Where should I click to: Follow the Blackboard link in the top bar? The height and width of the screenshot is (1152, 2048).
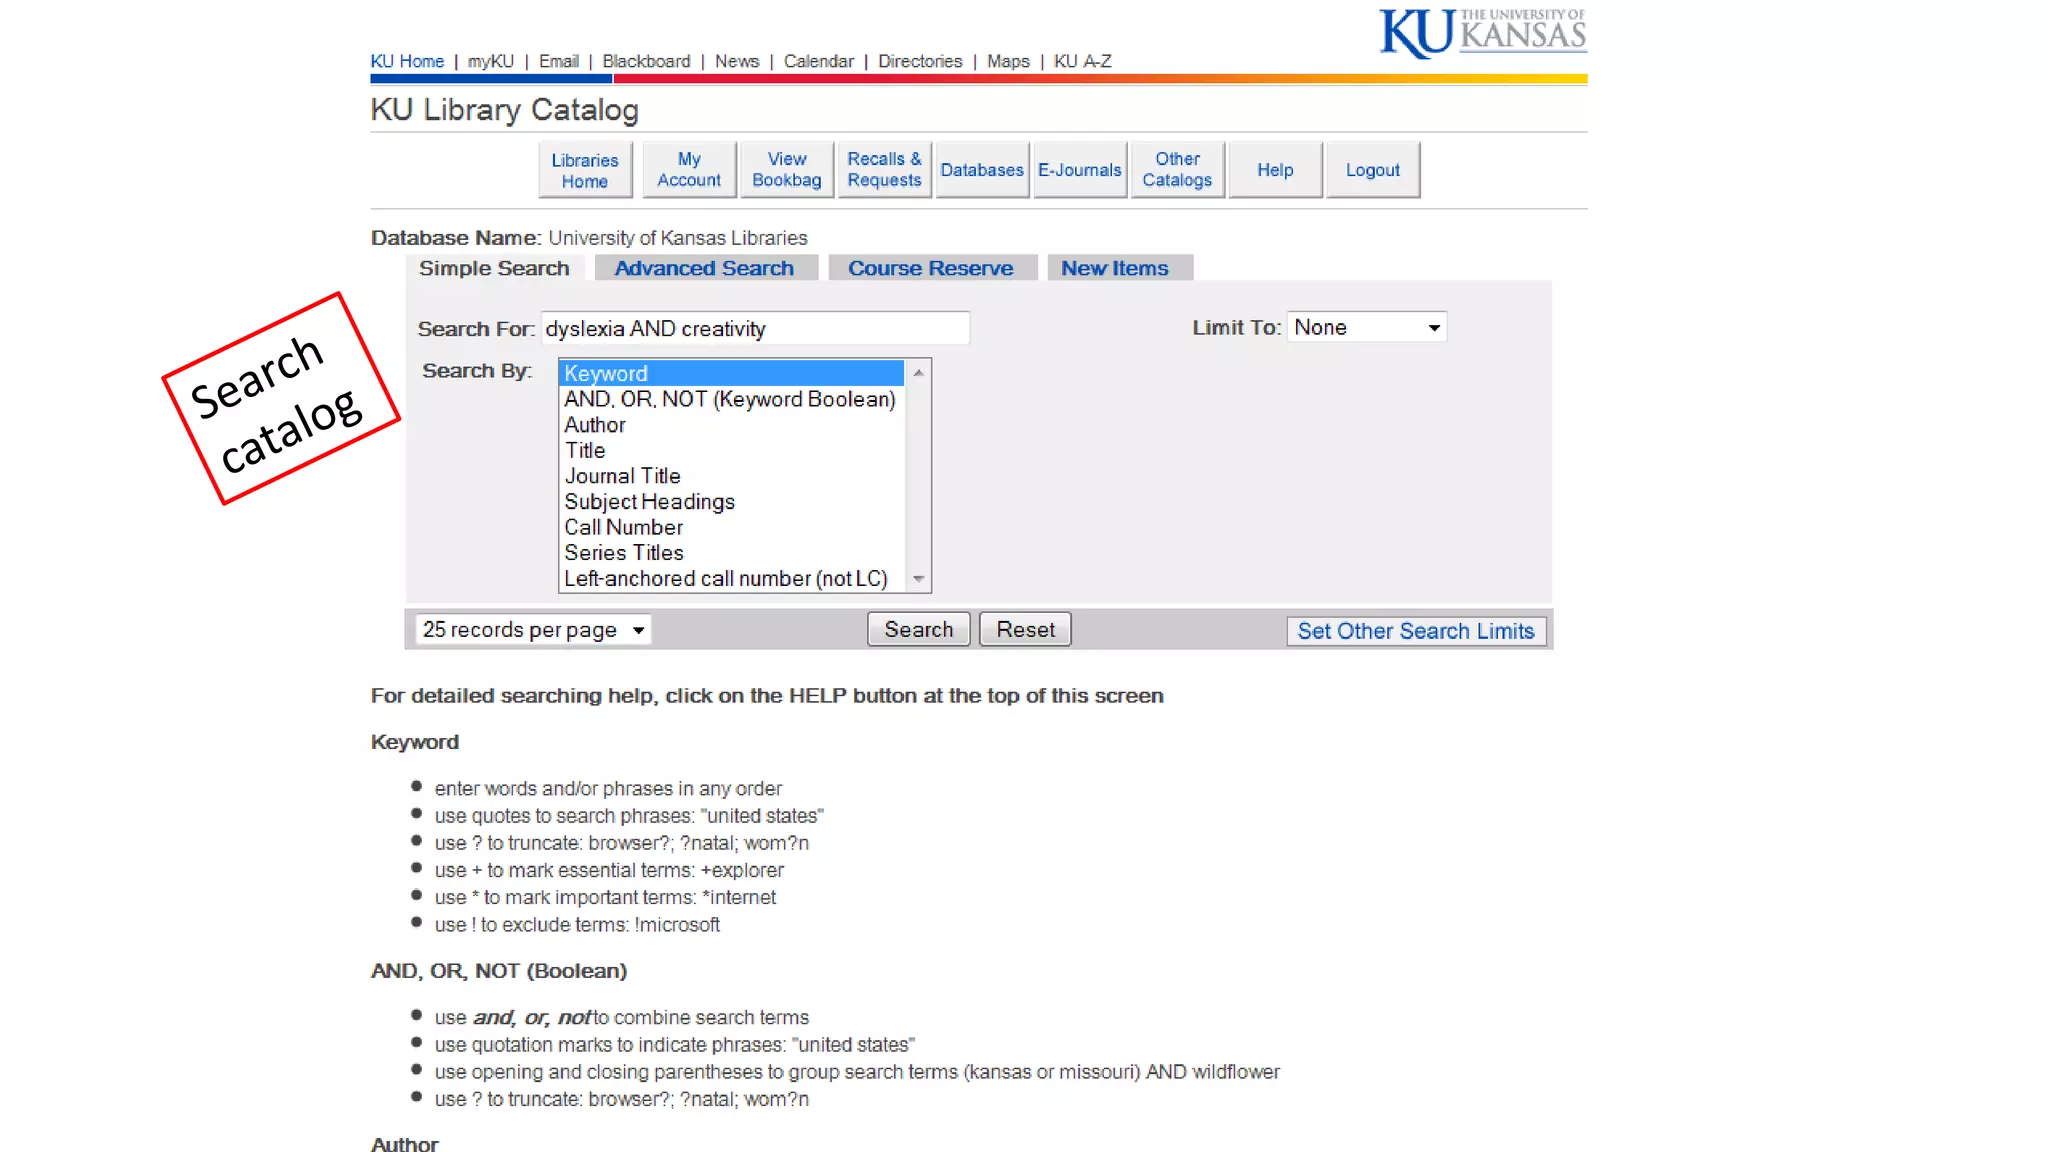[x=646, y=61]
